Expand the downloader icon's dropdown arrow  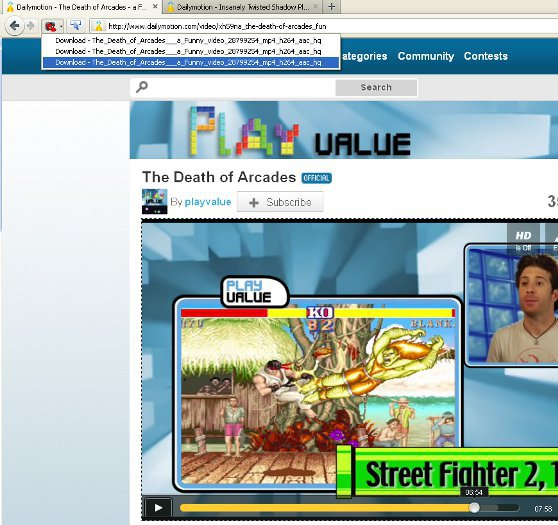[x=61, y=26]
